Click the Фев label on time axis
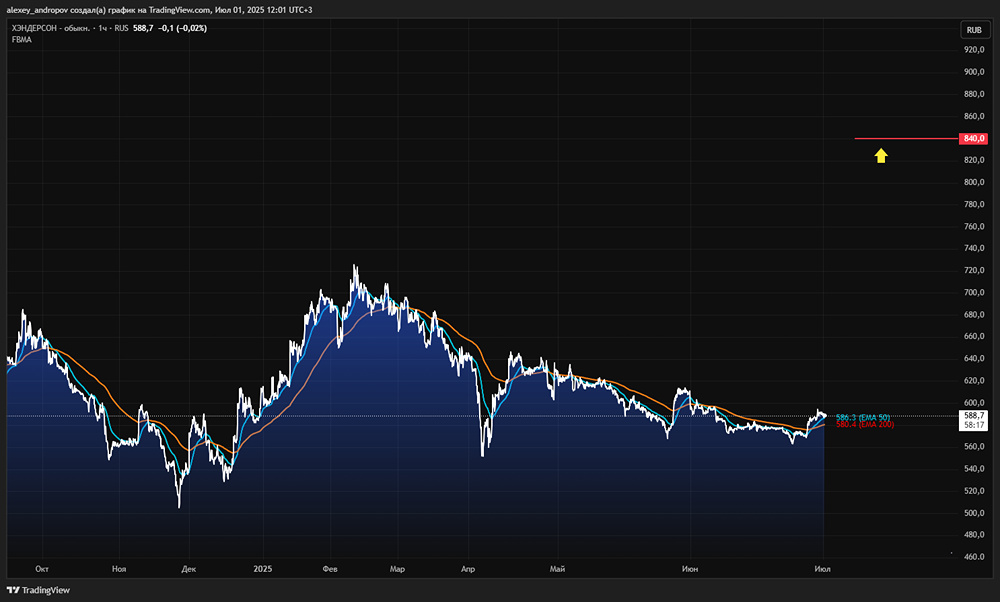Viewport: 1000px width, 602px height. tap(330, 569)
